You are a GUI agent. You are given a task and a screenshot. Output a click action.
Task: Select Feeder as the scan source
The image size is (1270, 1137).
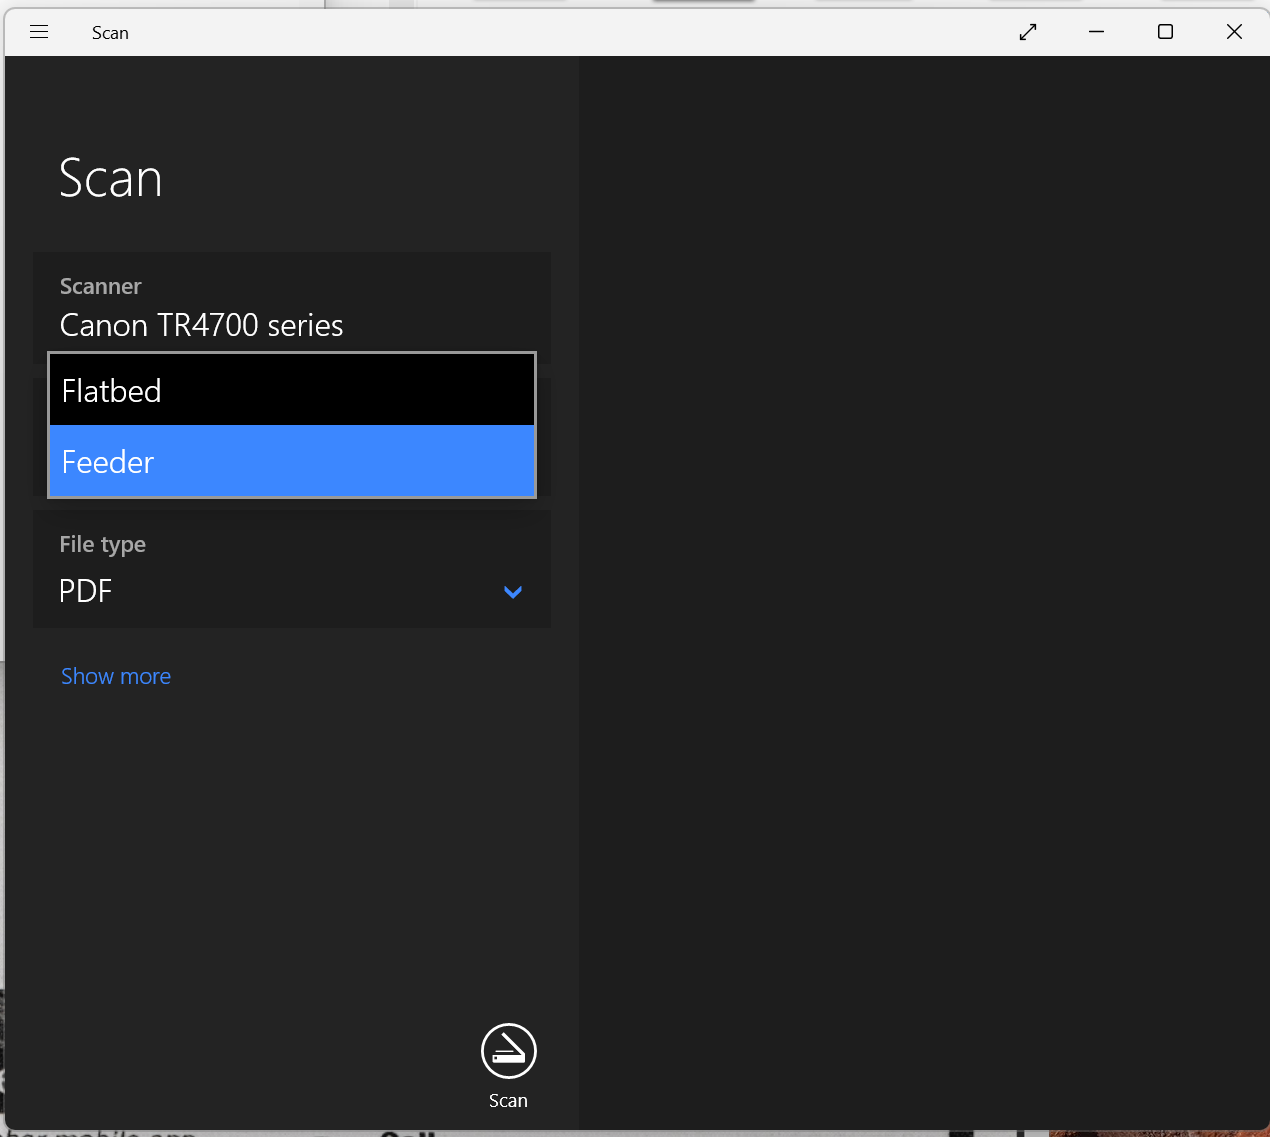(x=107, y=461)
